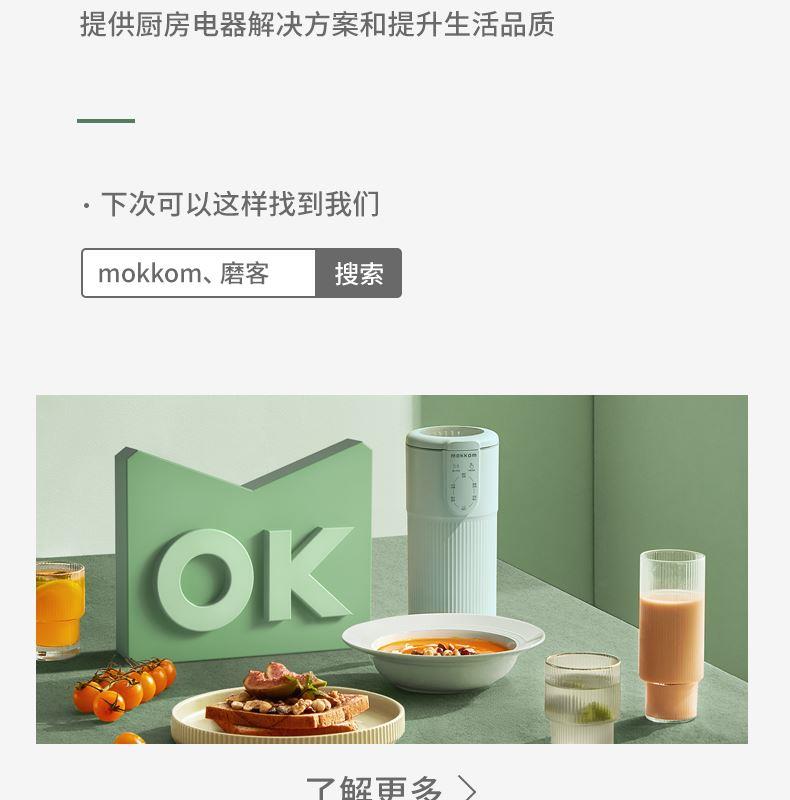790x800 pixels.
Task: Click the green divider line below the headline
Action: (106, 121)
